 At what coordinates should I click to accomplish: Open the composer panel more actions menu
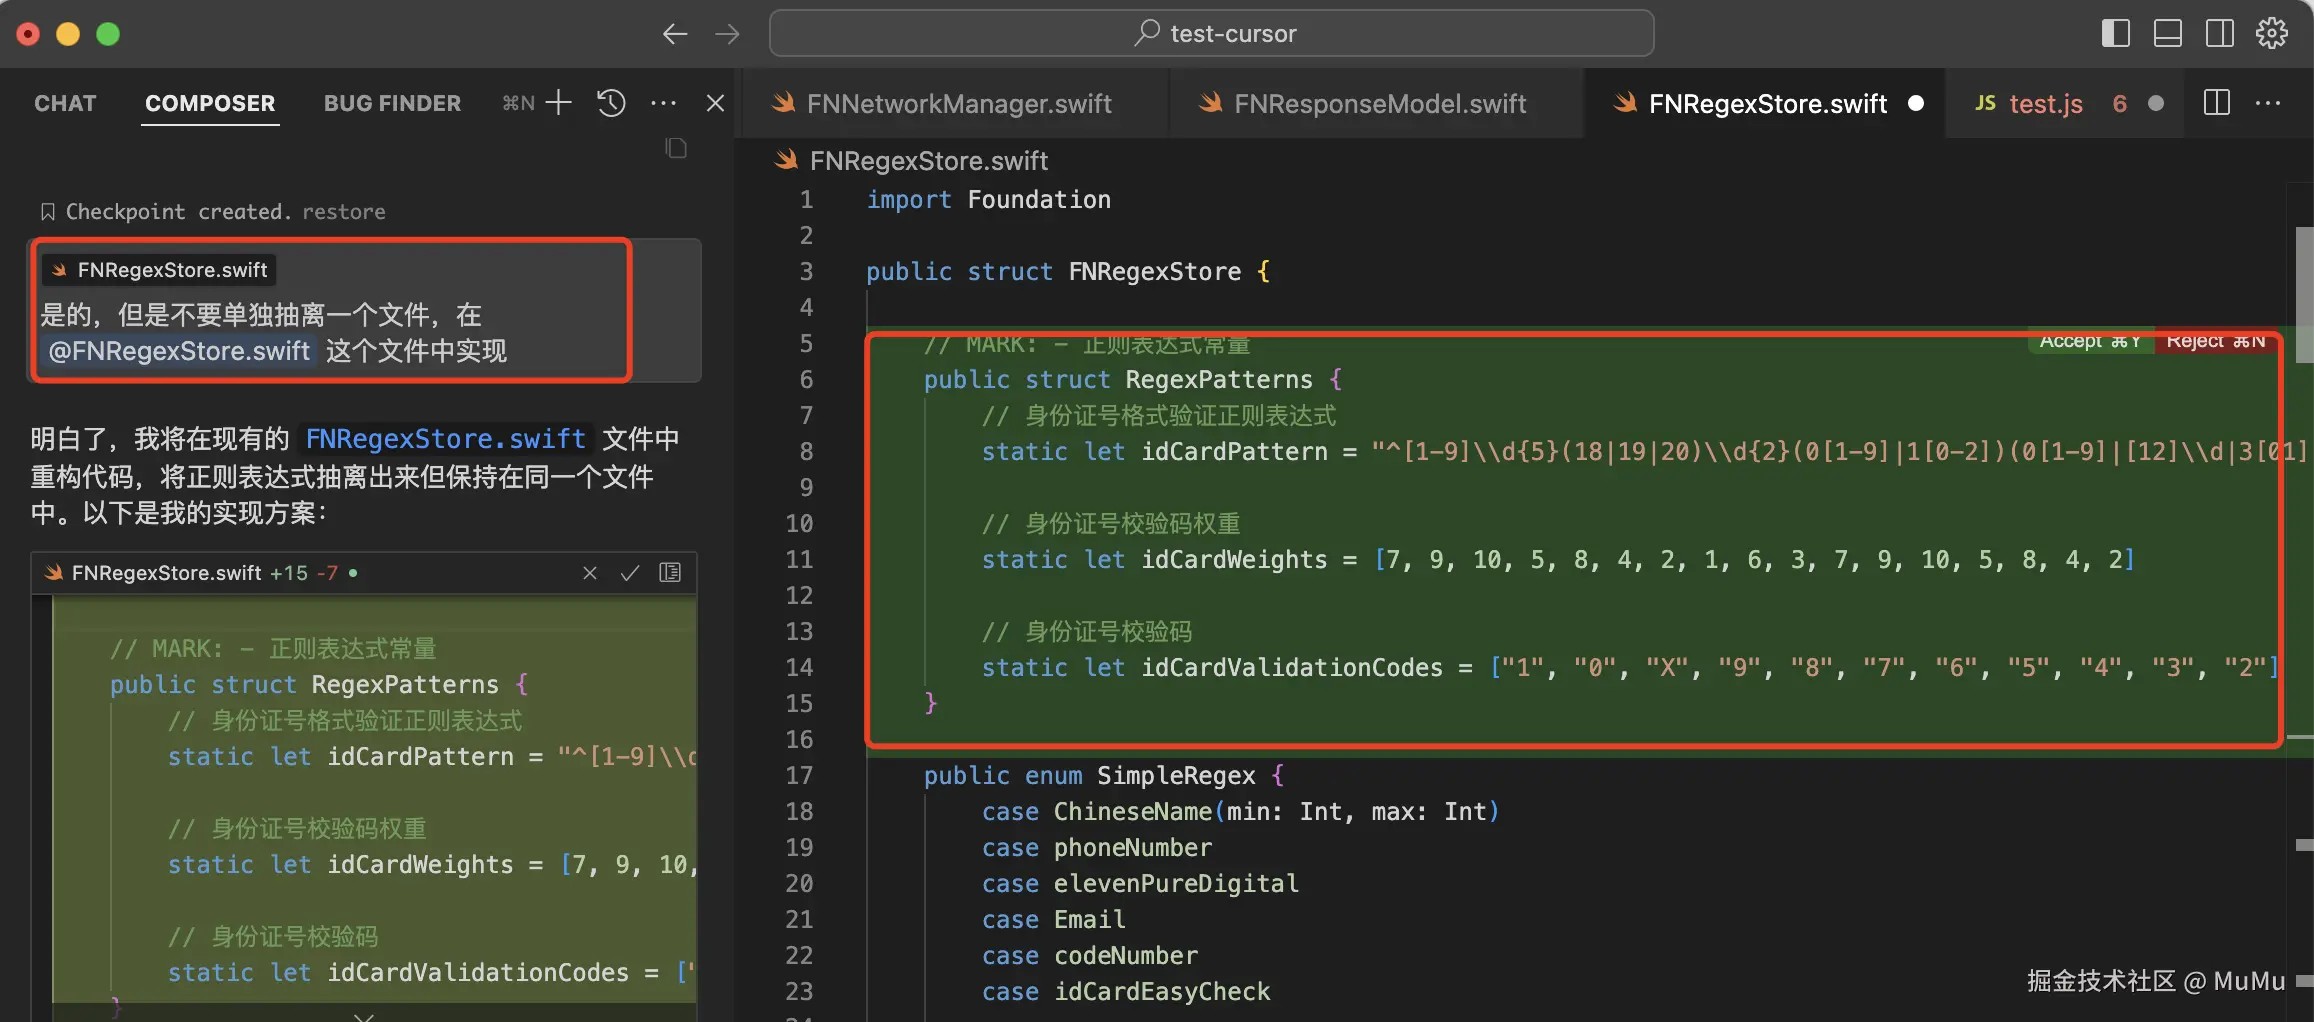(x=663, y=103)
